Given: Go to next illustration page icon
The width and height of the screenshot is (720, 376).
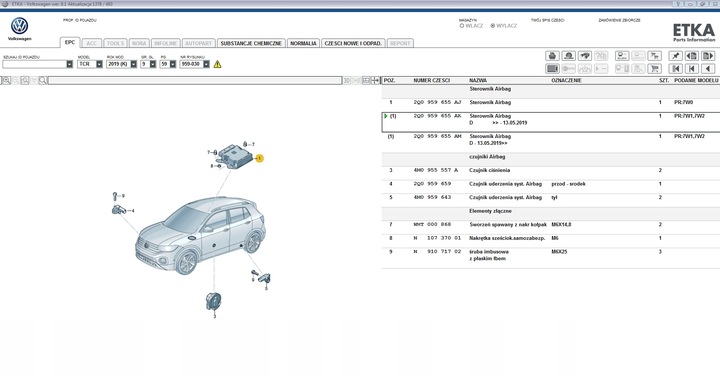Looking at the screenshot, I should (x=708, y=56).
